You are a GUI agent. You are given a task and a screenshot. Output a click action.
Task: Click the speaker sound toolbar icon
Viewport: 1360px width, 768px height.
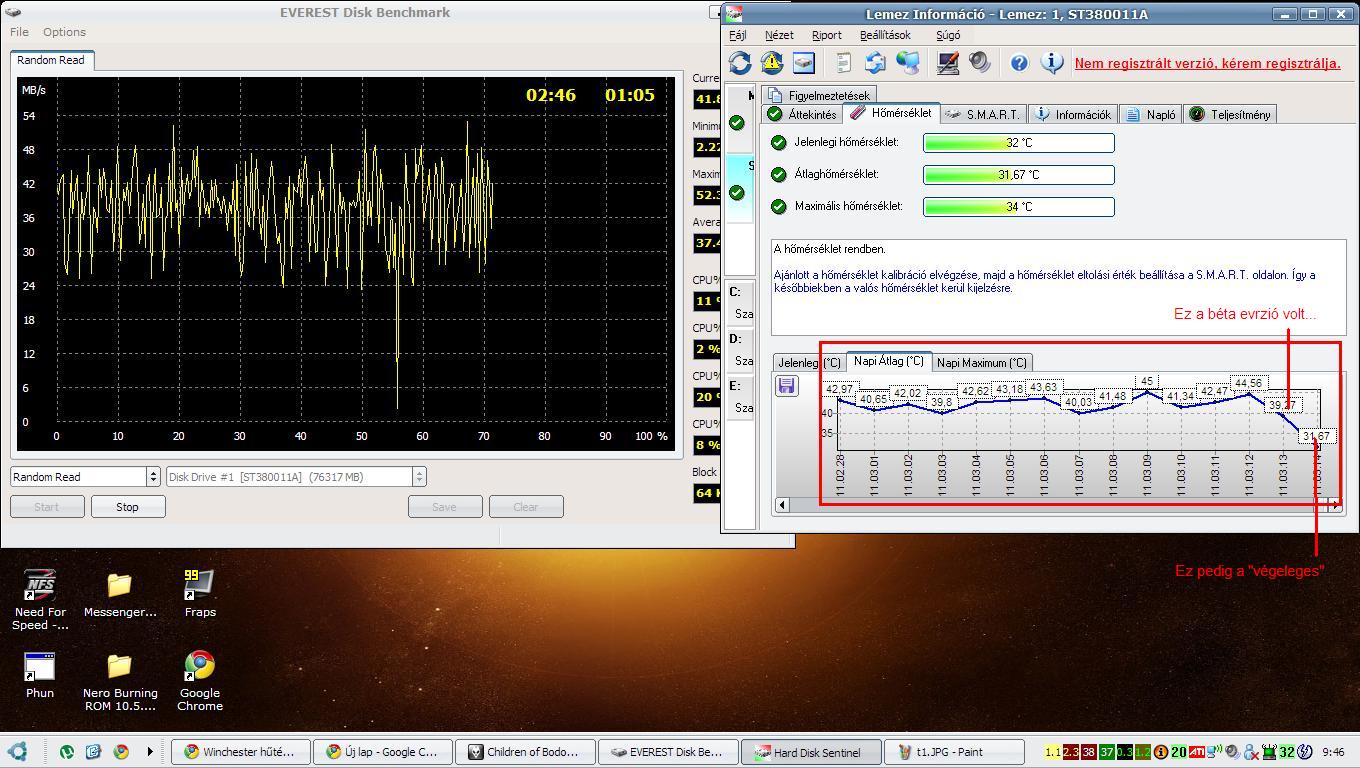979,63
